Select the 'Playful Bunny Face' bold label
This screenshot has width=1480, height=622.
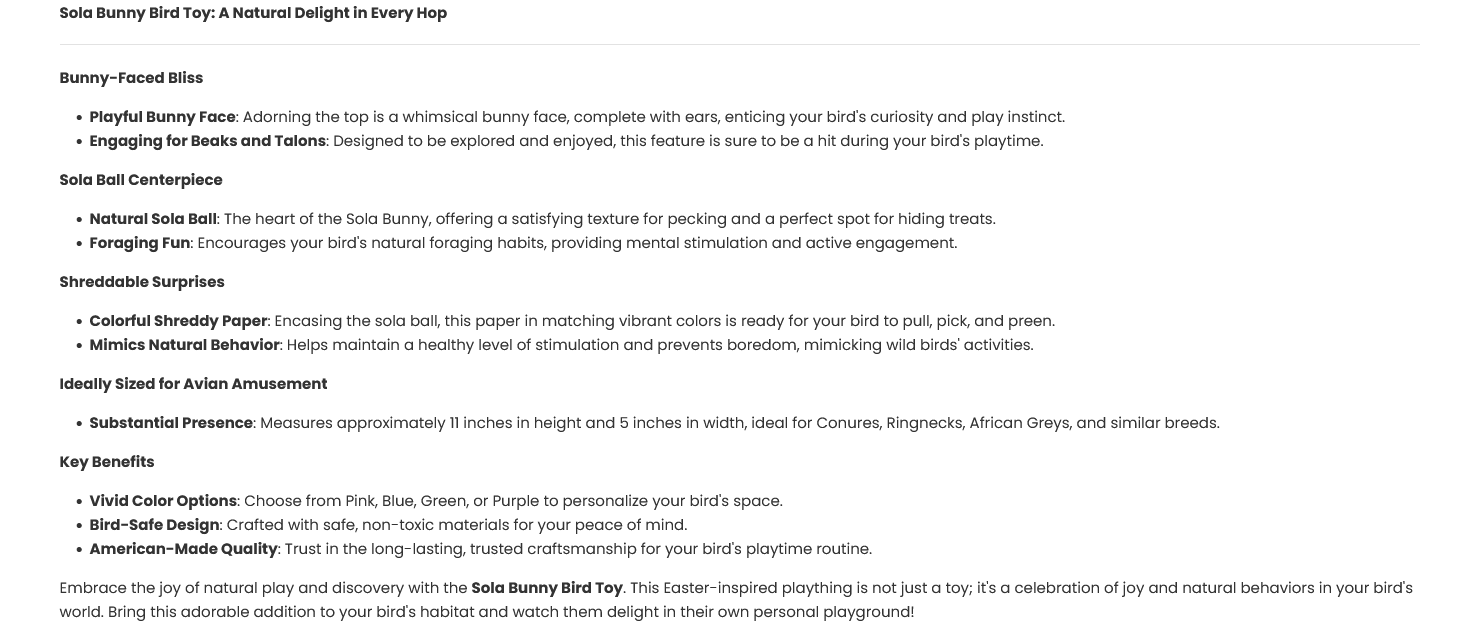[x=162, y=117]
